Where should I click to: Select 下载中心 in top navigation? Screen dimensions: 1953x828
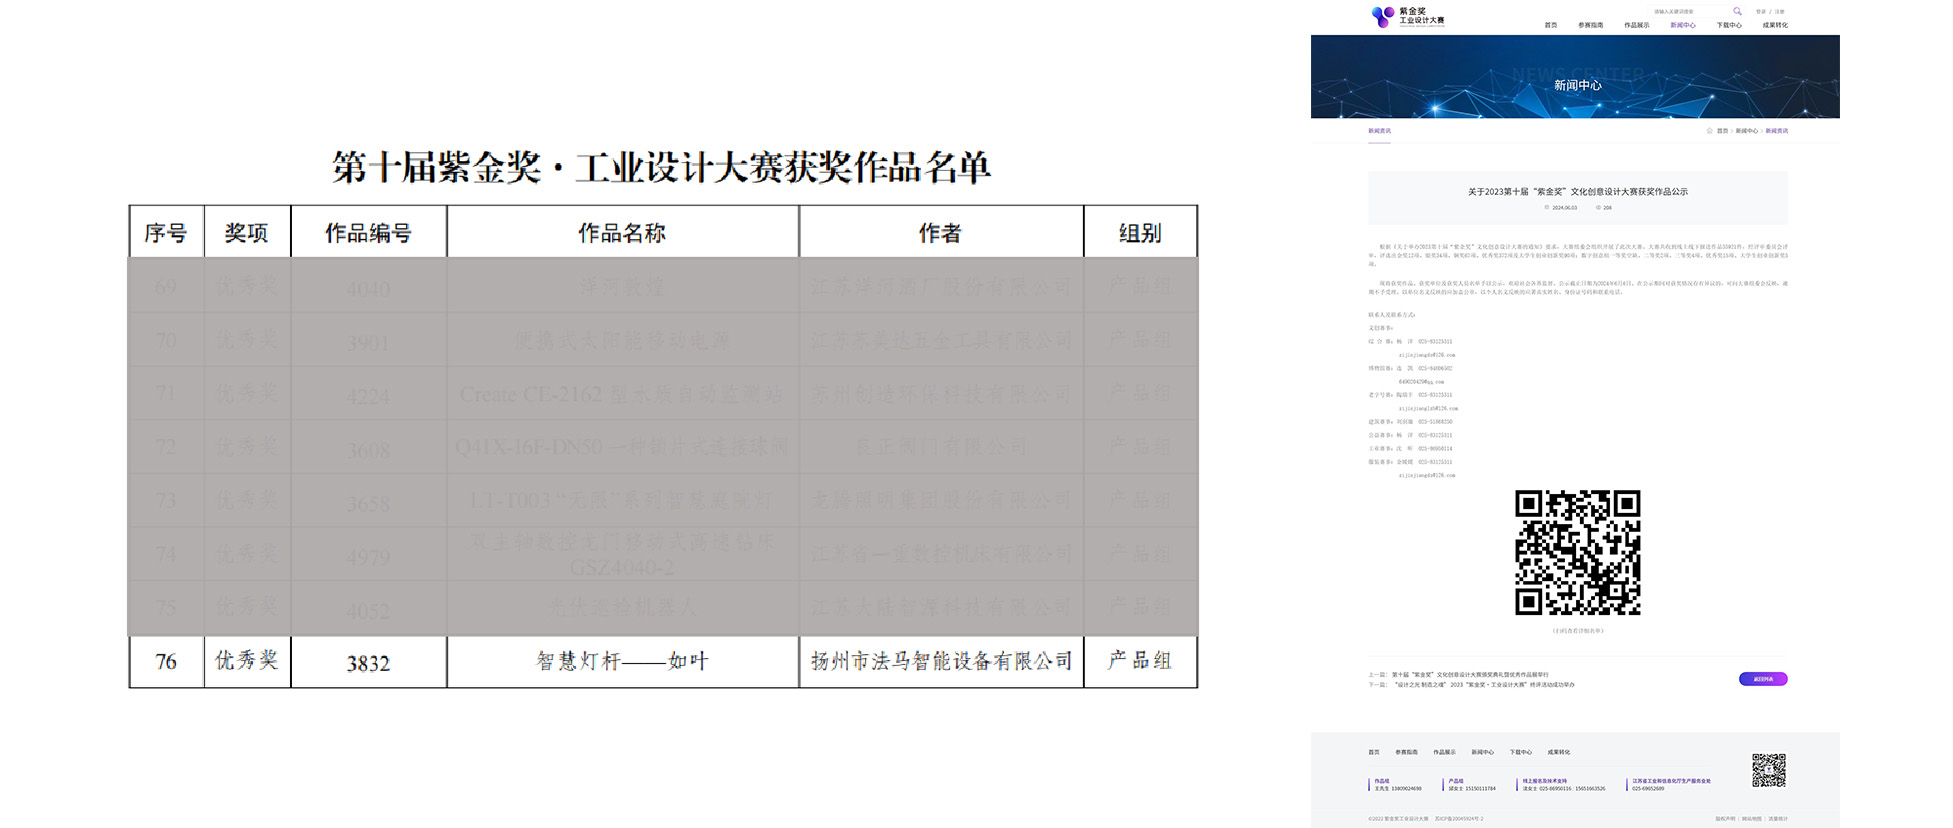[x=1729, y=26]
